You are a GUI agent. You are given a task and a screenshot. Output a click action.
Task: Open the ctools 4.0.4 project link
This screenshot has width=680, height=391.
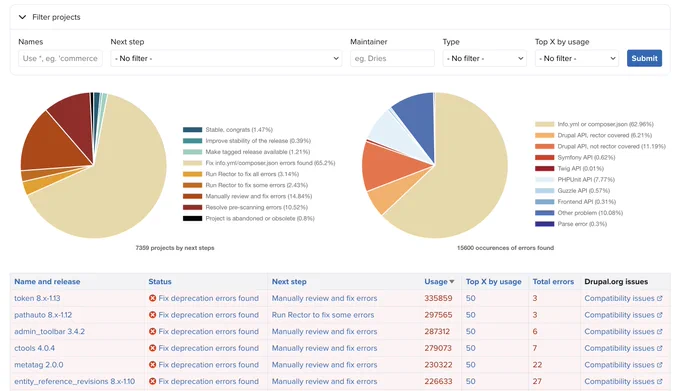[x=34, y=348]
